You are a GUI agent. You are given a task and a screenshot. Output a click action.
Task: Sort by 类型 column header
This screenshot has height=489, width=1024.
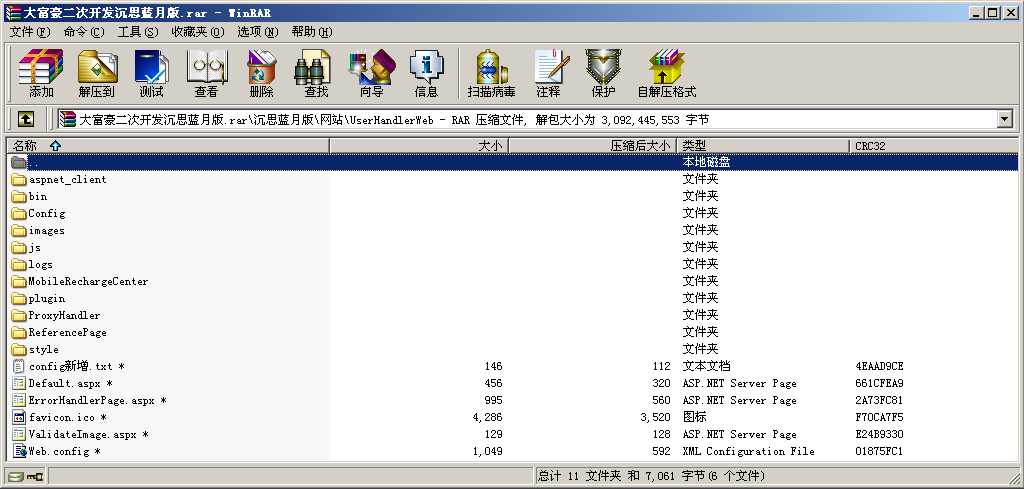[x=763, y=146]
